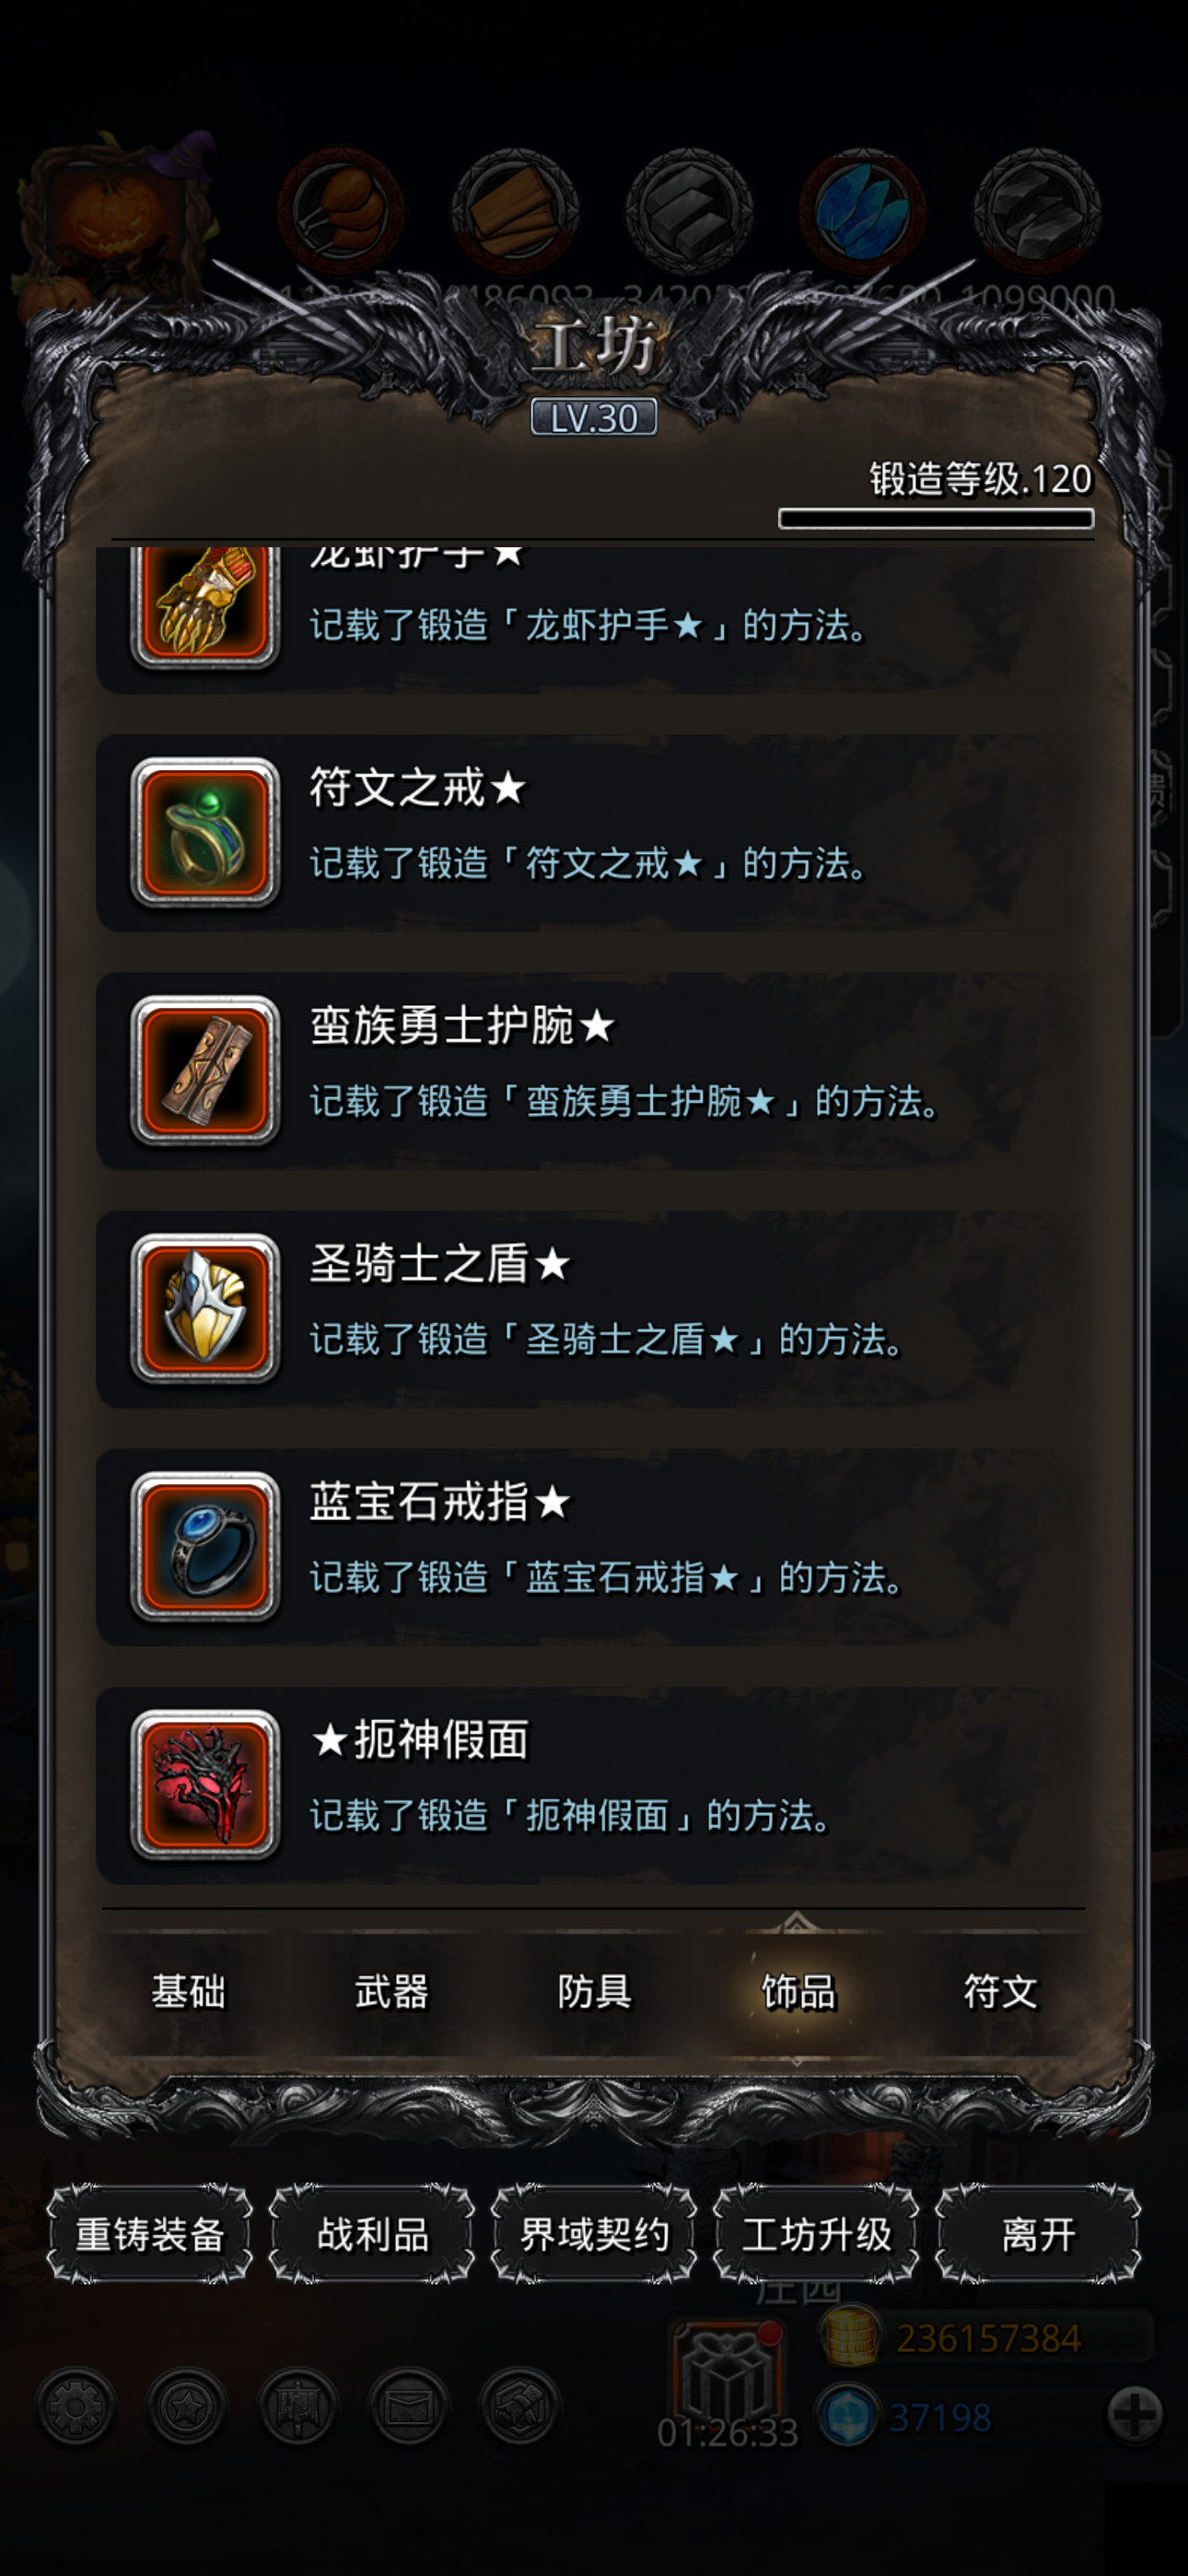Tap the 蛮族勇士护腕 bracer icon
The image size is (1188, 2576).
pyautogui.click(x=205, y=1070)
